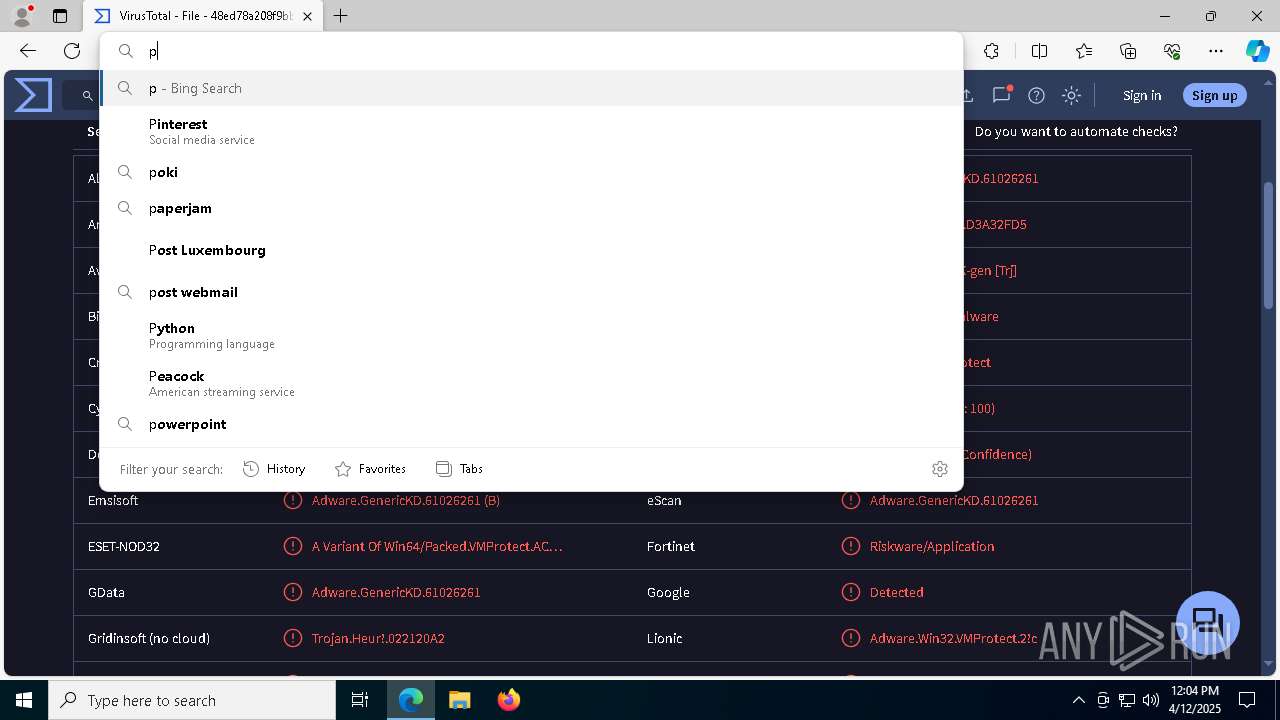Click the Emsisoft vendor name
Screen dimensions: 1280x720
click(113, 500)
